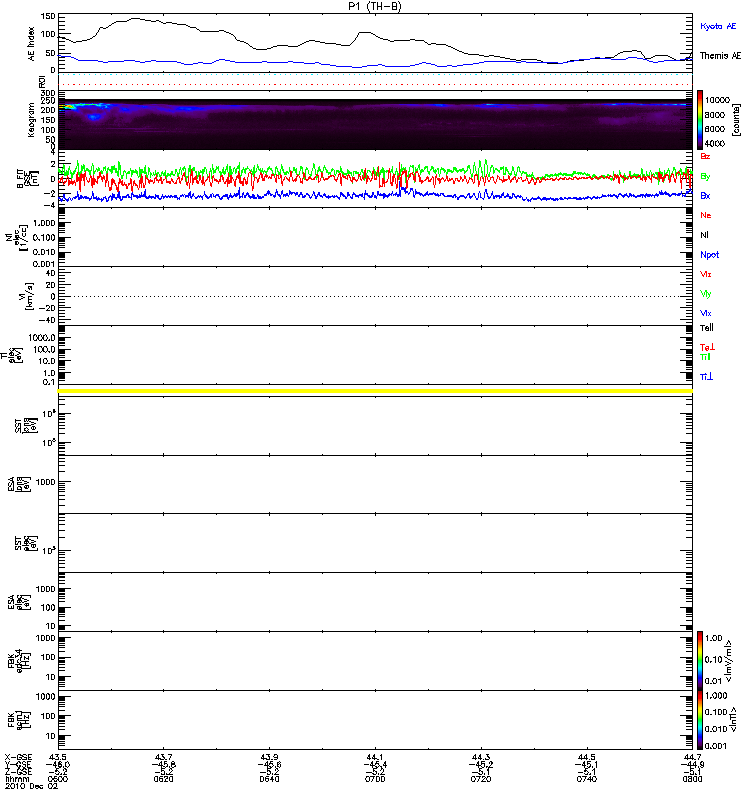Viewport: 750px width, 800px height.
Task: Click the AE Index axis label
Action: (x=32, y=44)
